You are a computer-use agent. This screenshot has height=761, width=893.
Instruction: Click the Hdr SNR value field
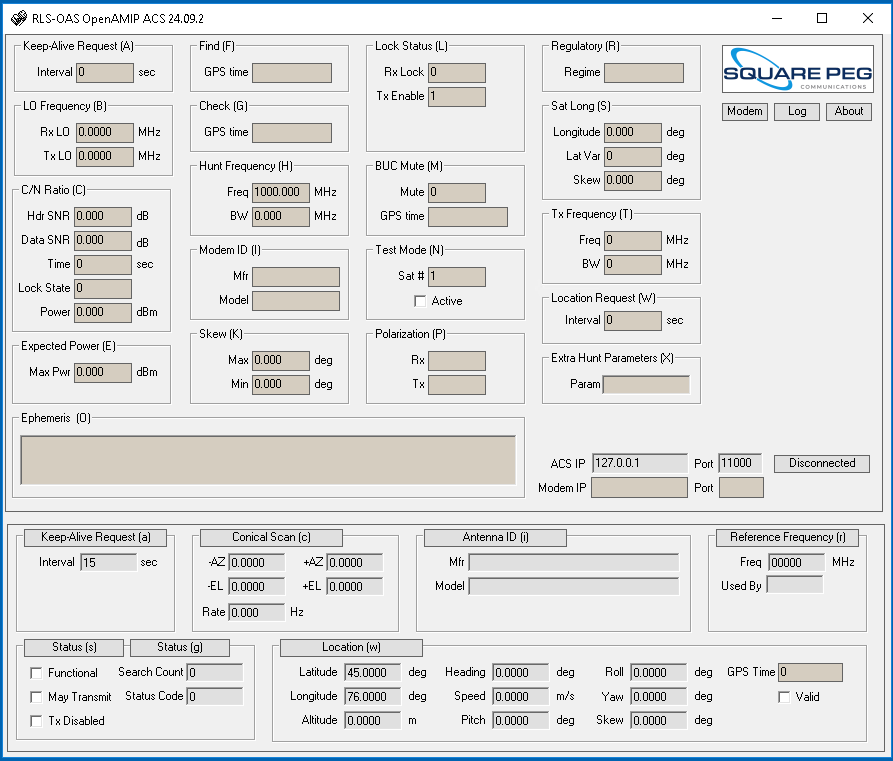point(103,216)
